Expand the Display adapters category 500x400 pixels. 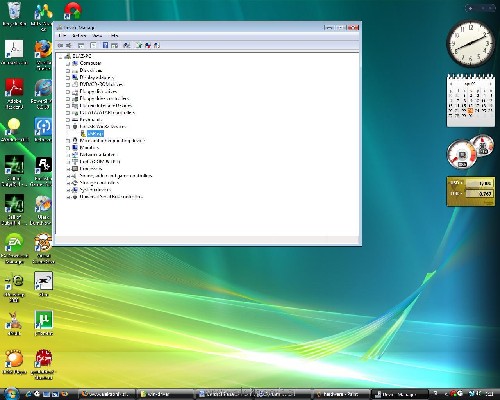[68, 78]
